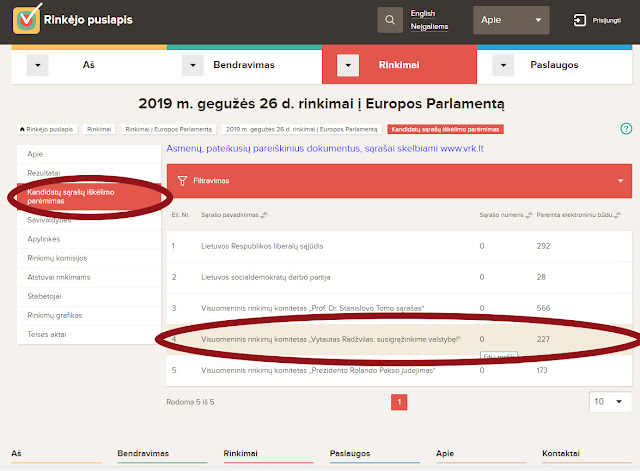Expand the Aš menu arrow
This screenshot has height=471, width=640.
(38, 65)
